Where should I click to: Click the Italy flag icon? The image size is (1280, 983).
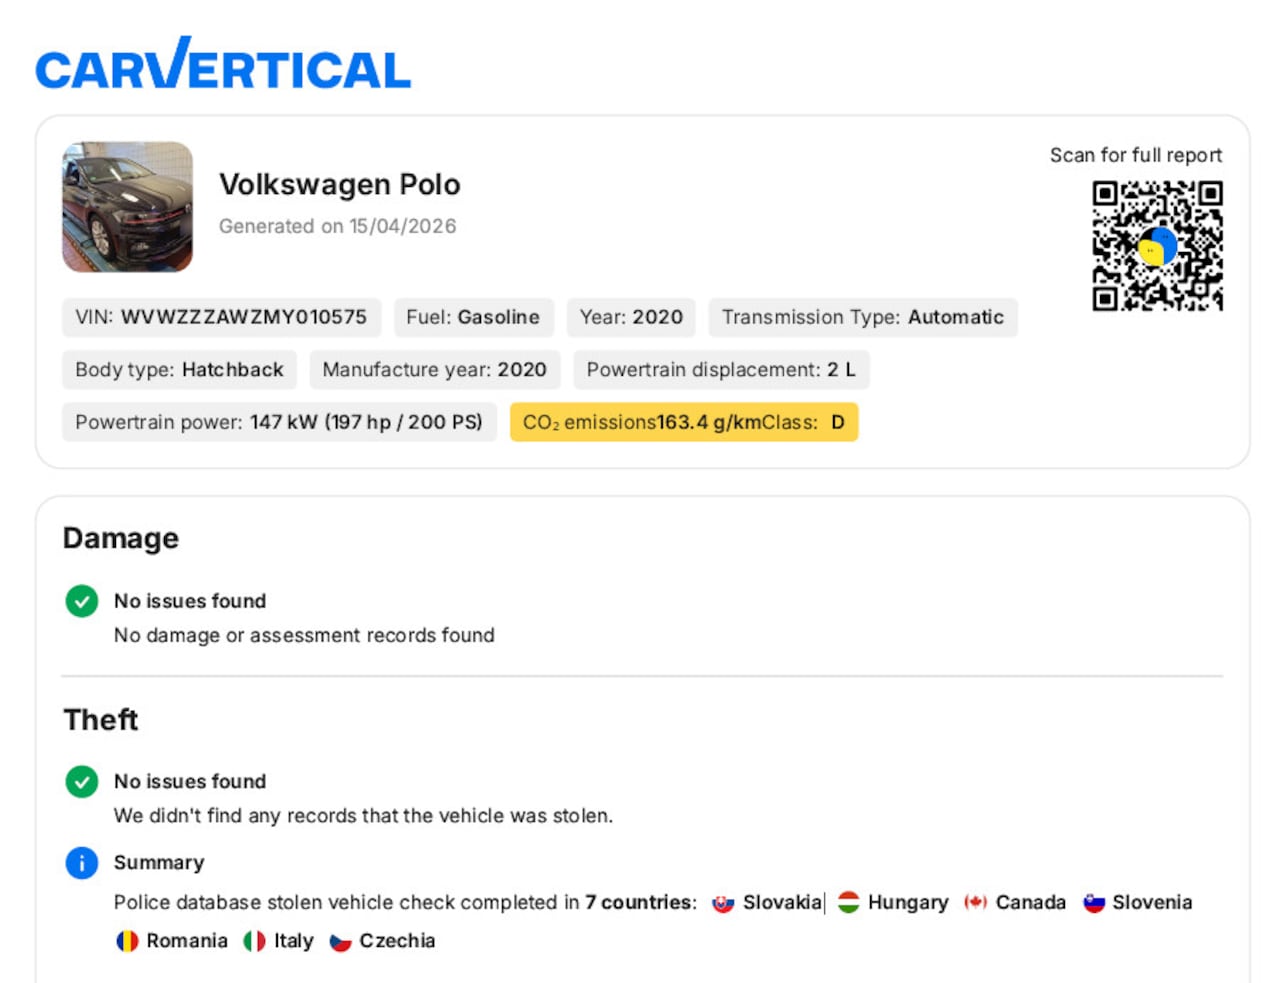[255, 941]
